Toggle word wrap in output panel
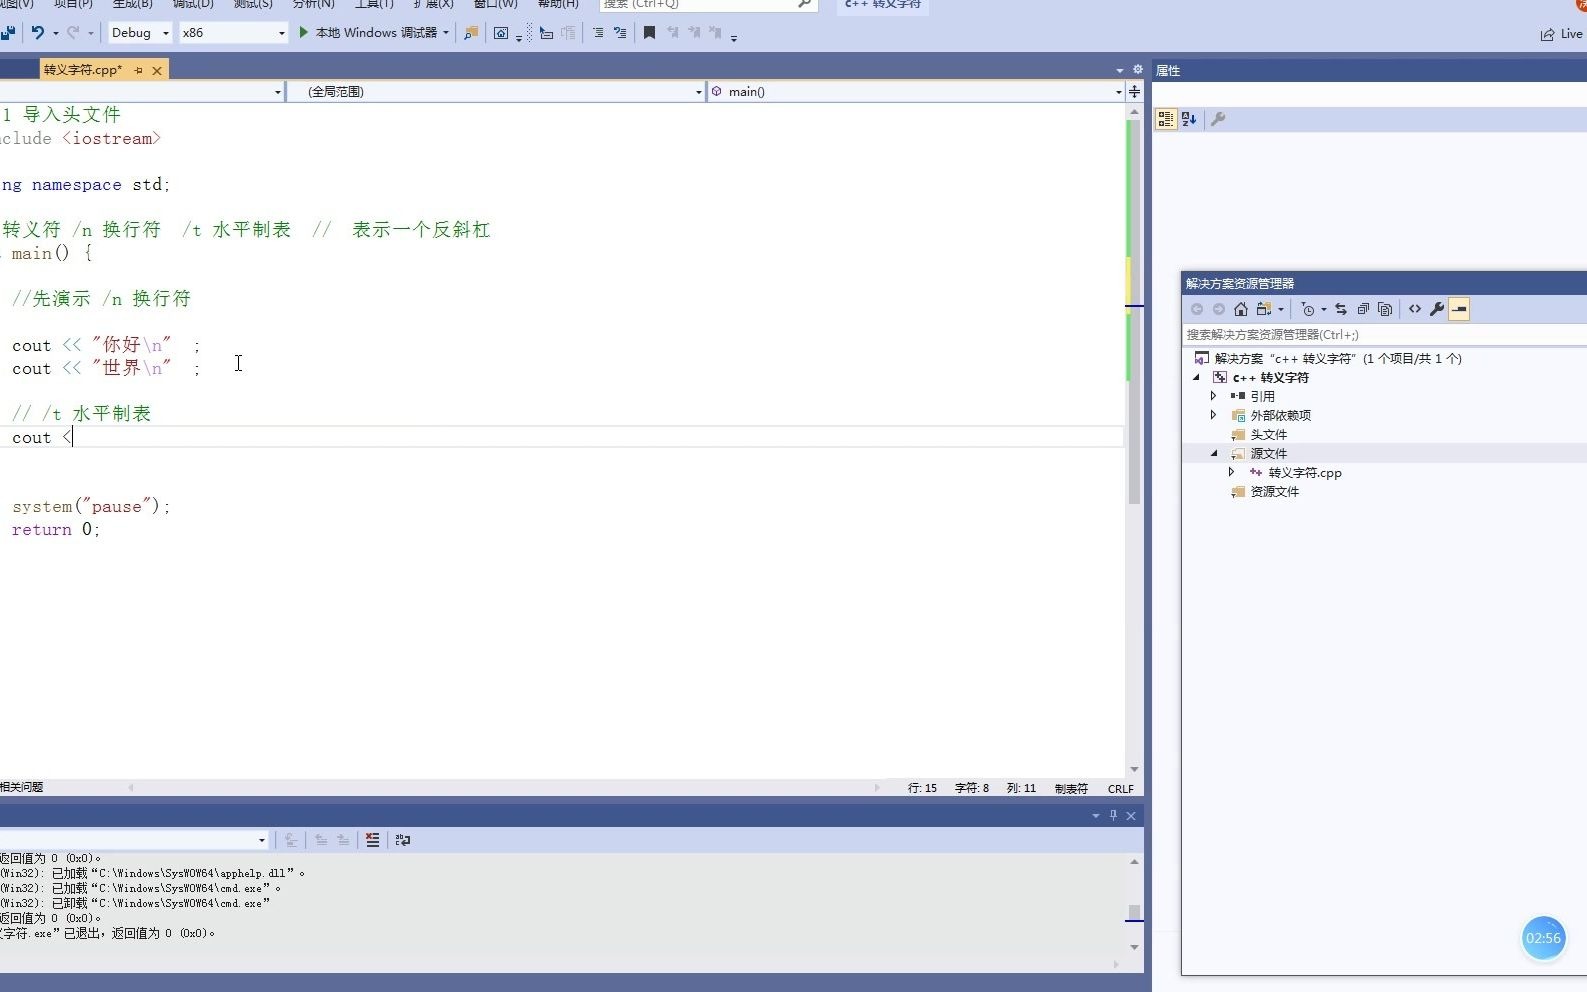Viewport: 1587px width, 992px height. point(403,840)
